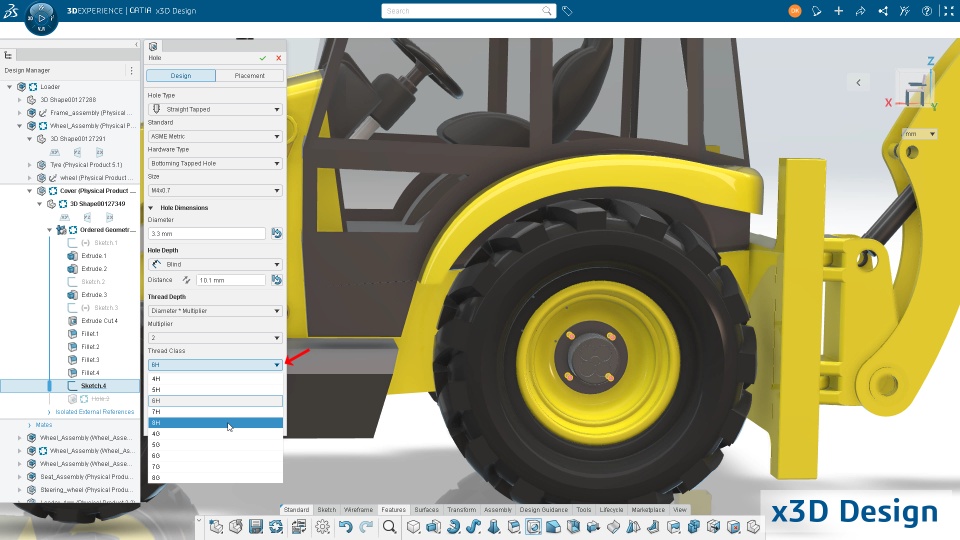Switch to the Design tab
Image resolution: width=960 pixels, height=540 pixels.
(181, 75)
